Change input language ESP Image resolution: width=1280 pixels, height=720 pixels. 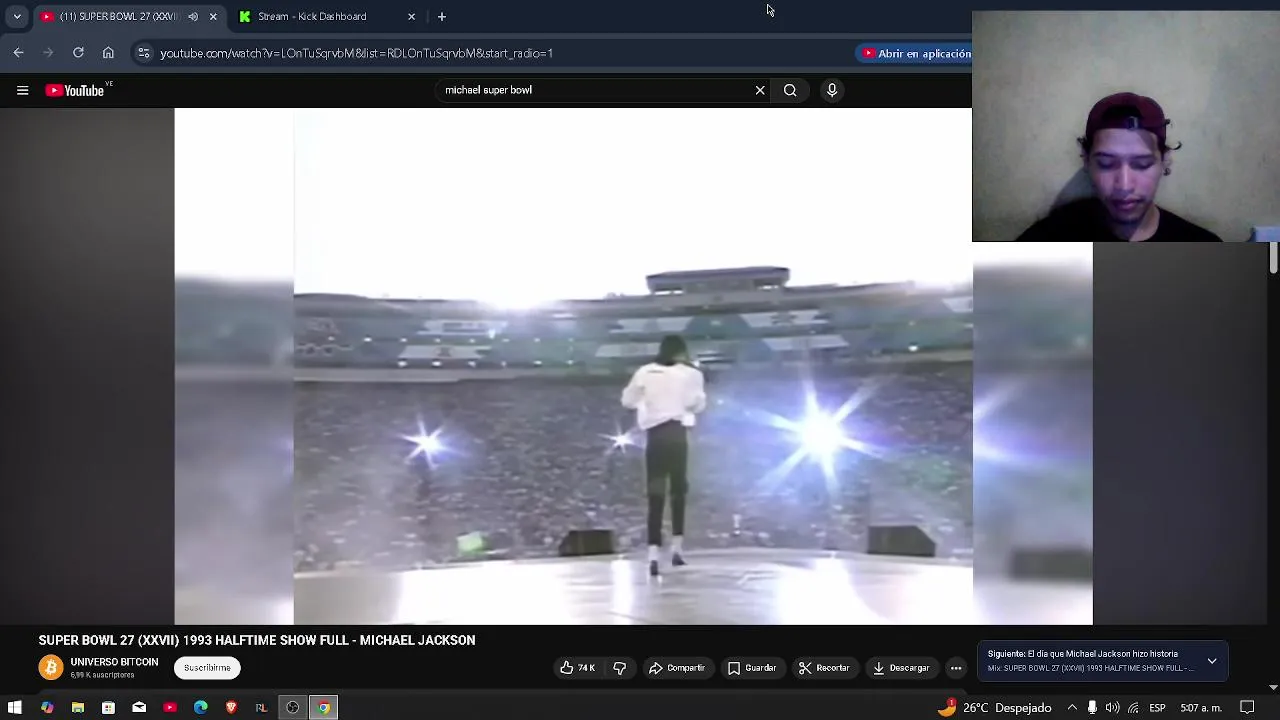(1157, 708)
